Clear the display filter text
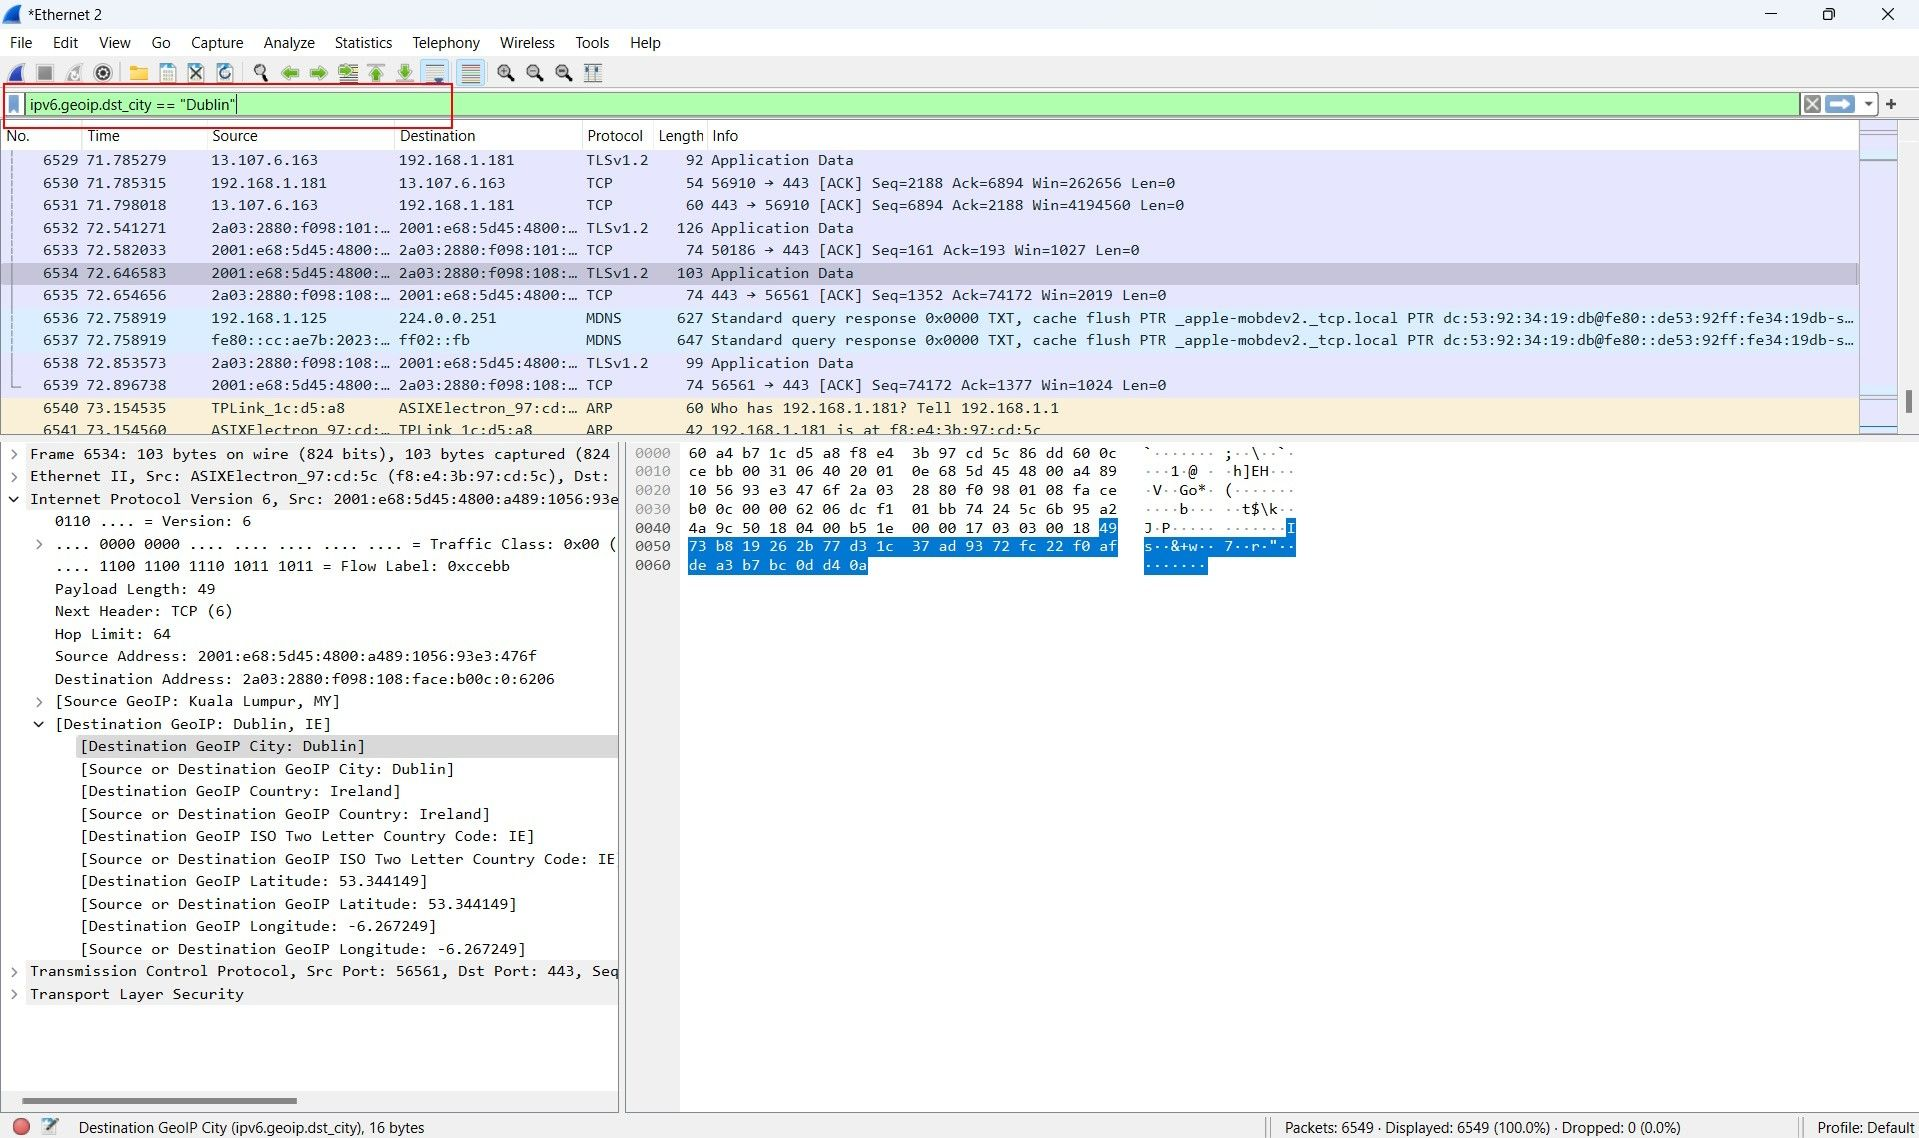Viewport: 1919px width, 1138px height. tap(1811, 104)
